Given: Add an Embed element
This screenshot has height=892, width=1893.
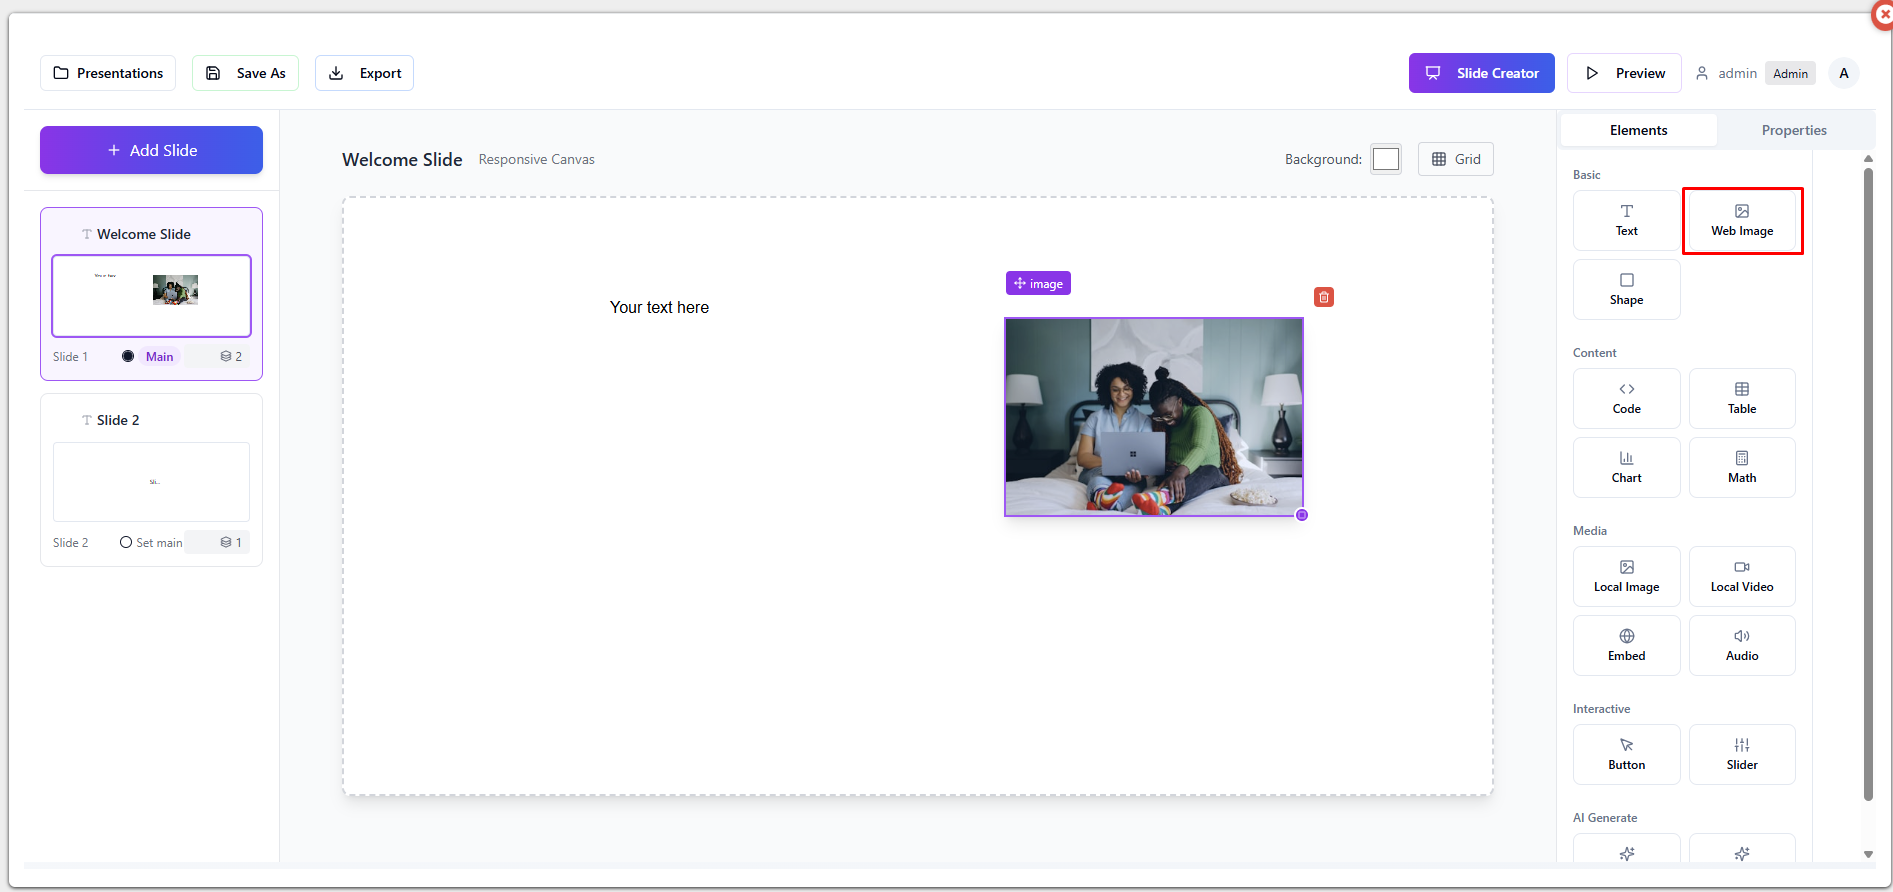Looking at the screenshot, I should click(1626, 645).
